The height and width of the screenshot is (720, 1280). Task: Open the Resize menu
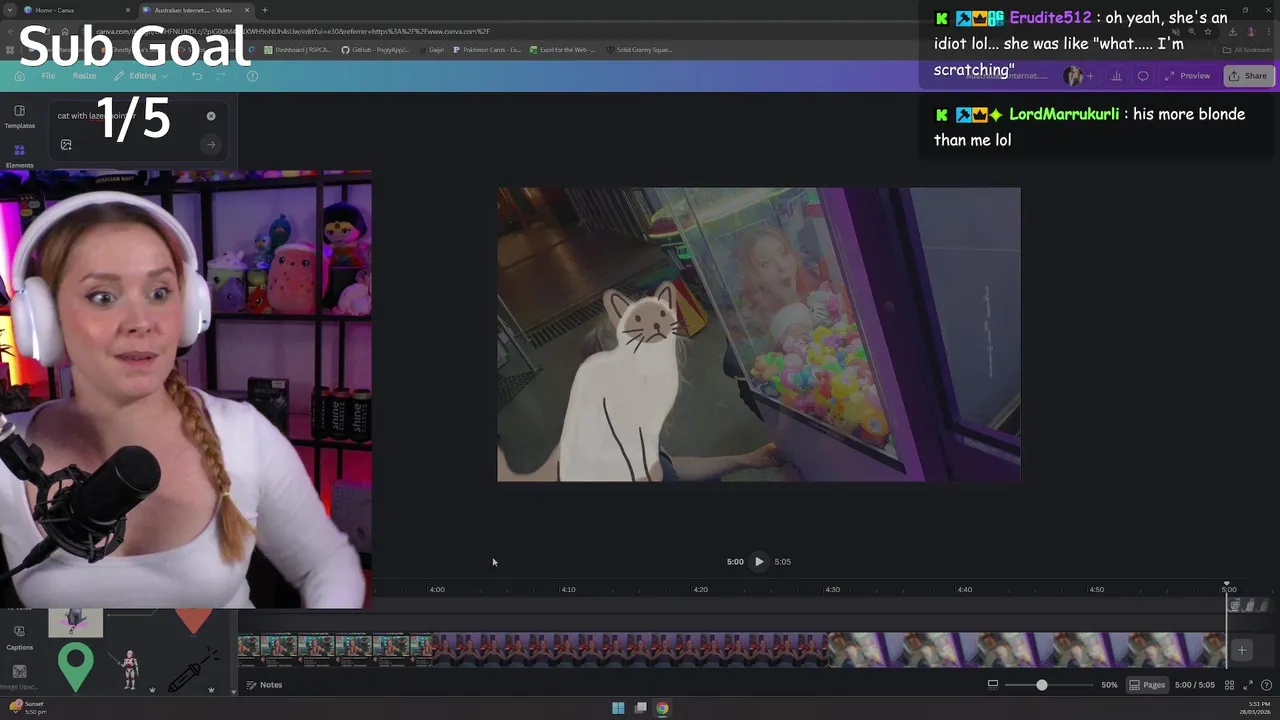pyautogui.click(x=84, y=76)
